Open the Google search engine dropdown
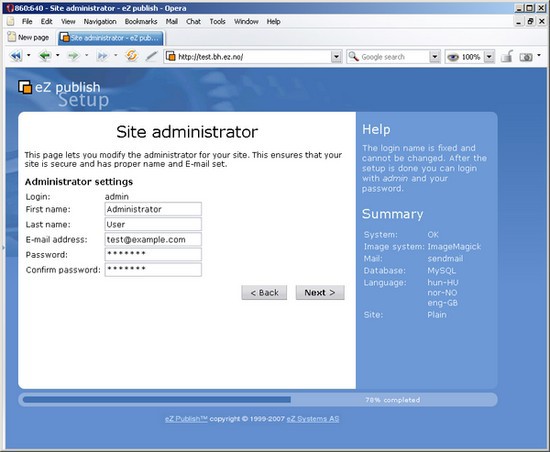The image size is (550, 452). (435, 56)
